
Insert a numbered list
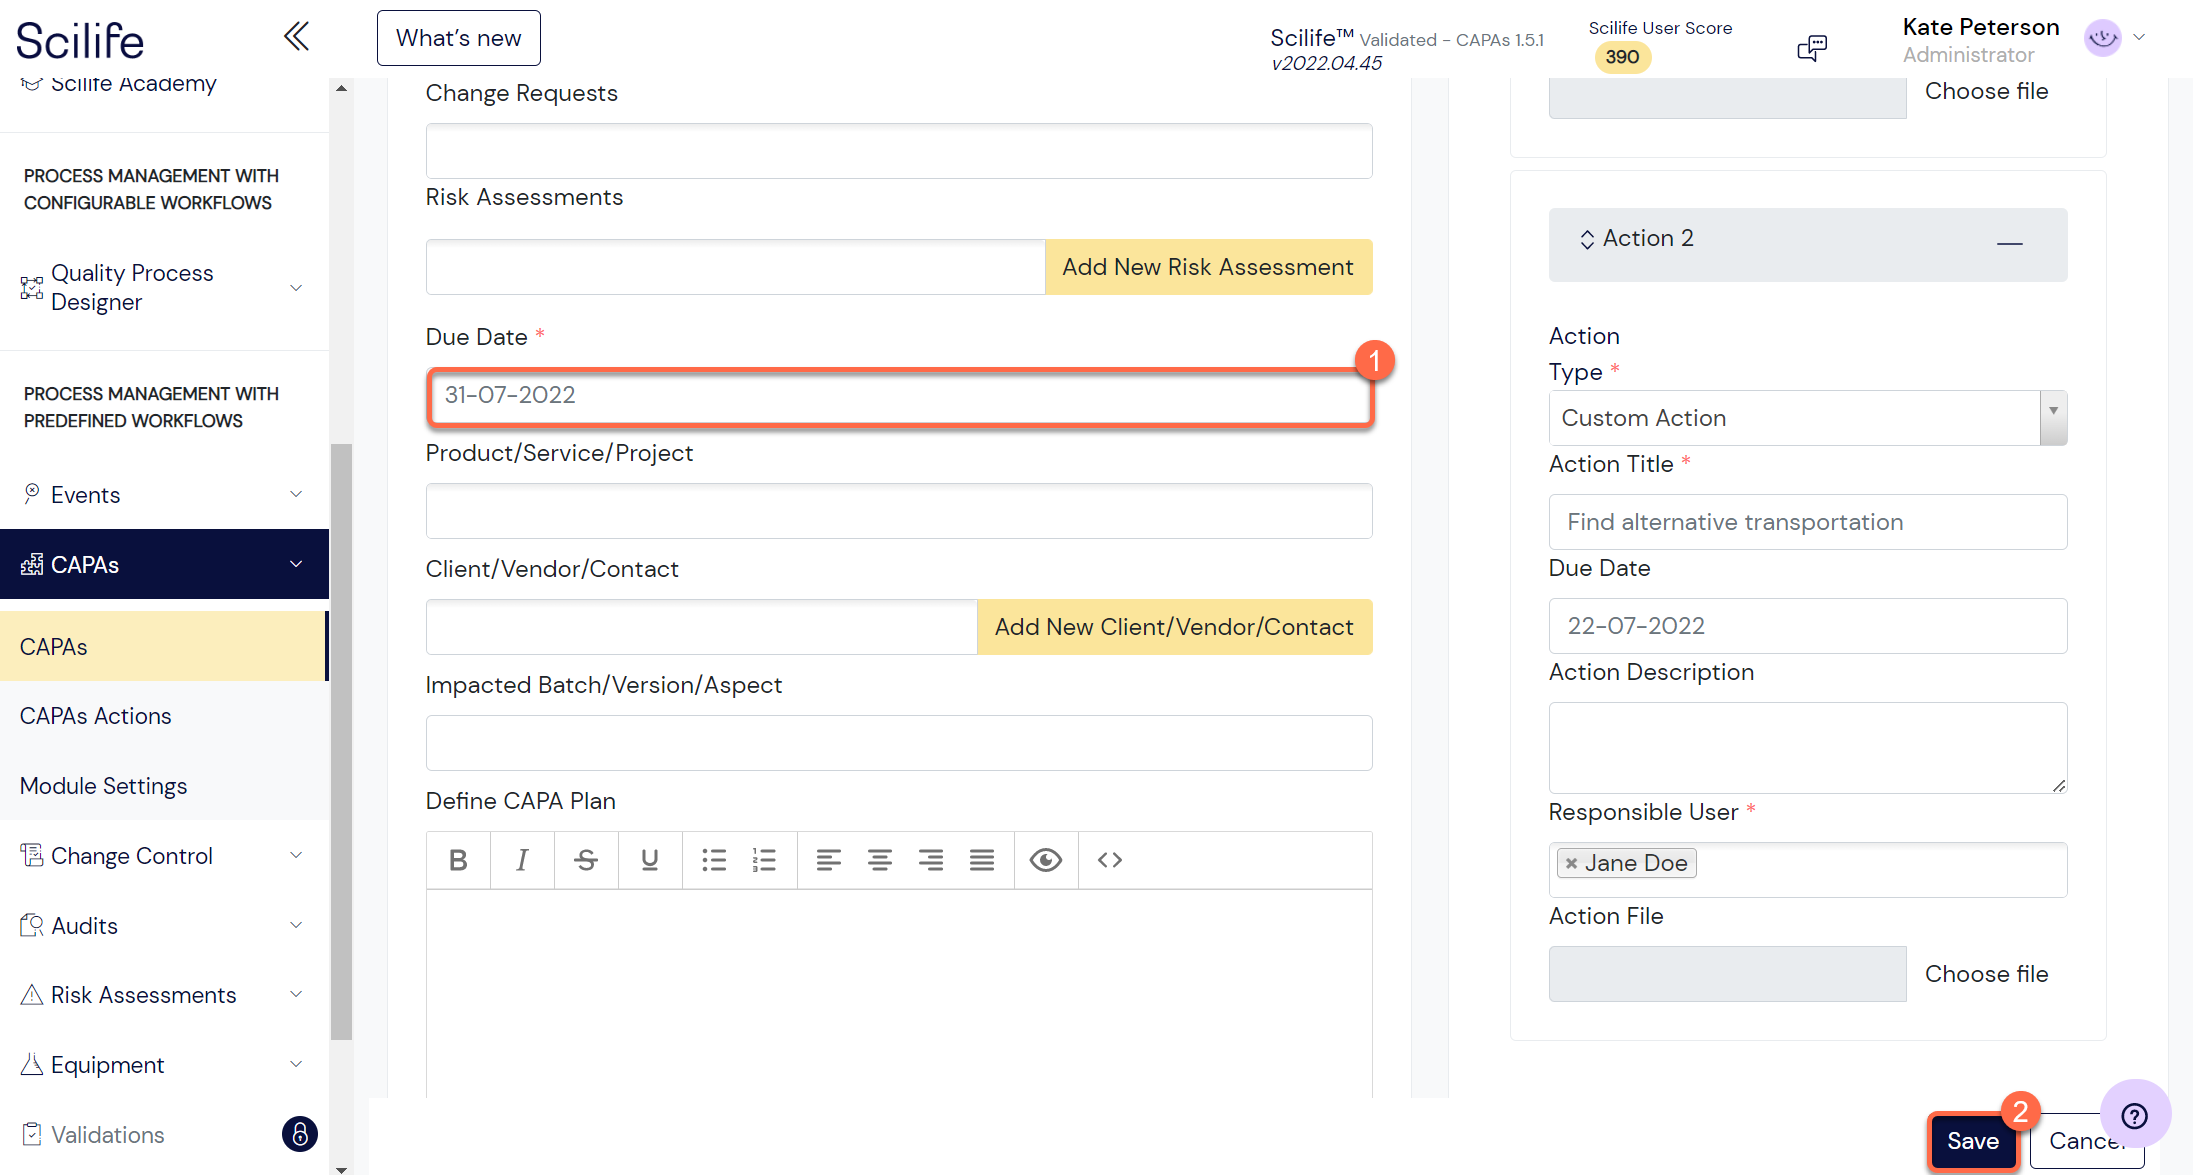pos(765,860)
